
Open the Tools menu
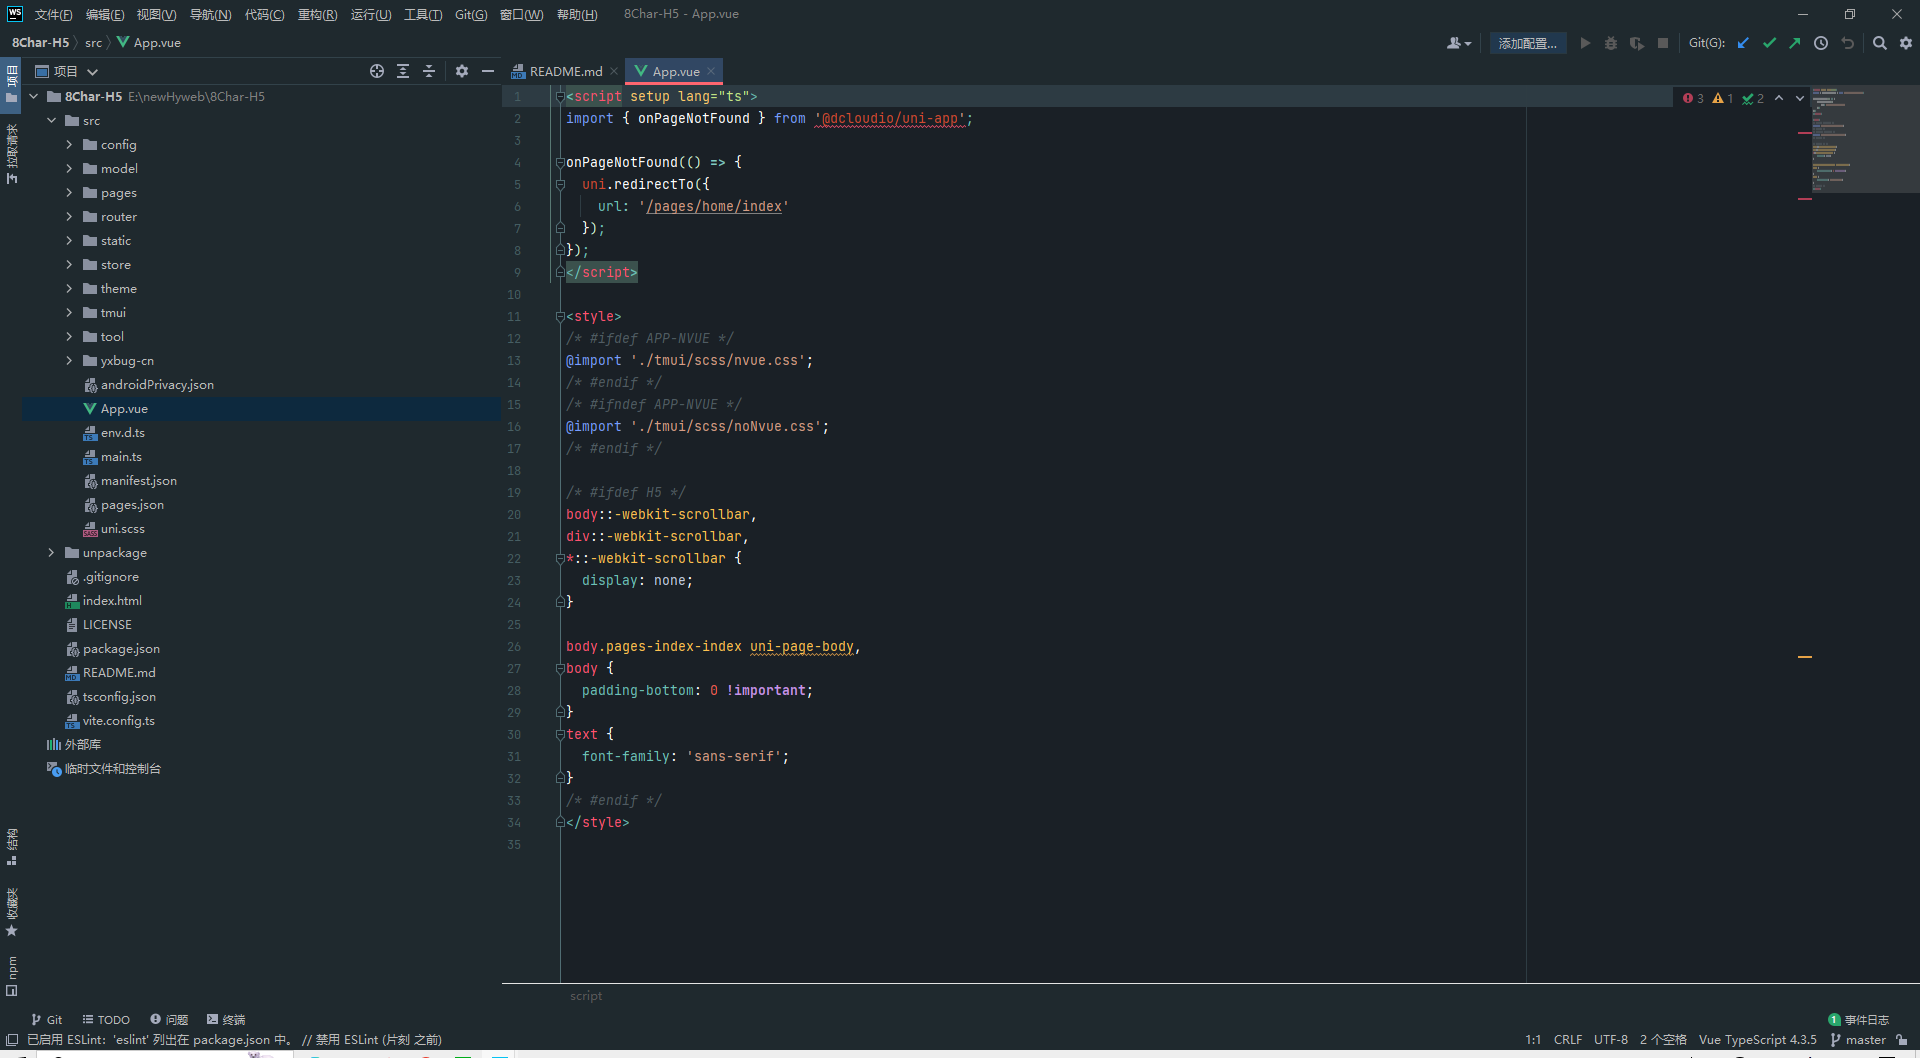pos(423,14)
